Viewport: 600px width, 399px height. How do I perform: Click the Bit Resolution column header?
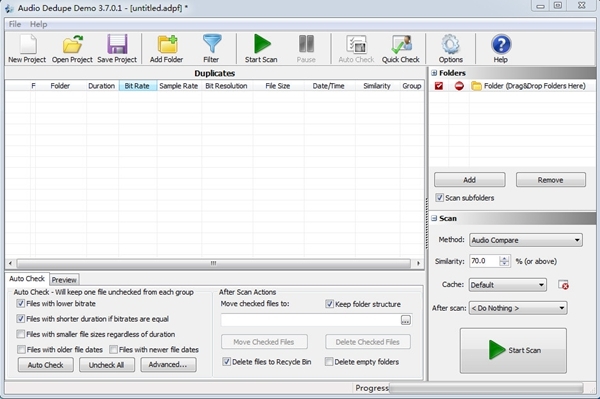pos(227,86)
